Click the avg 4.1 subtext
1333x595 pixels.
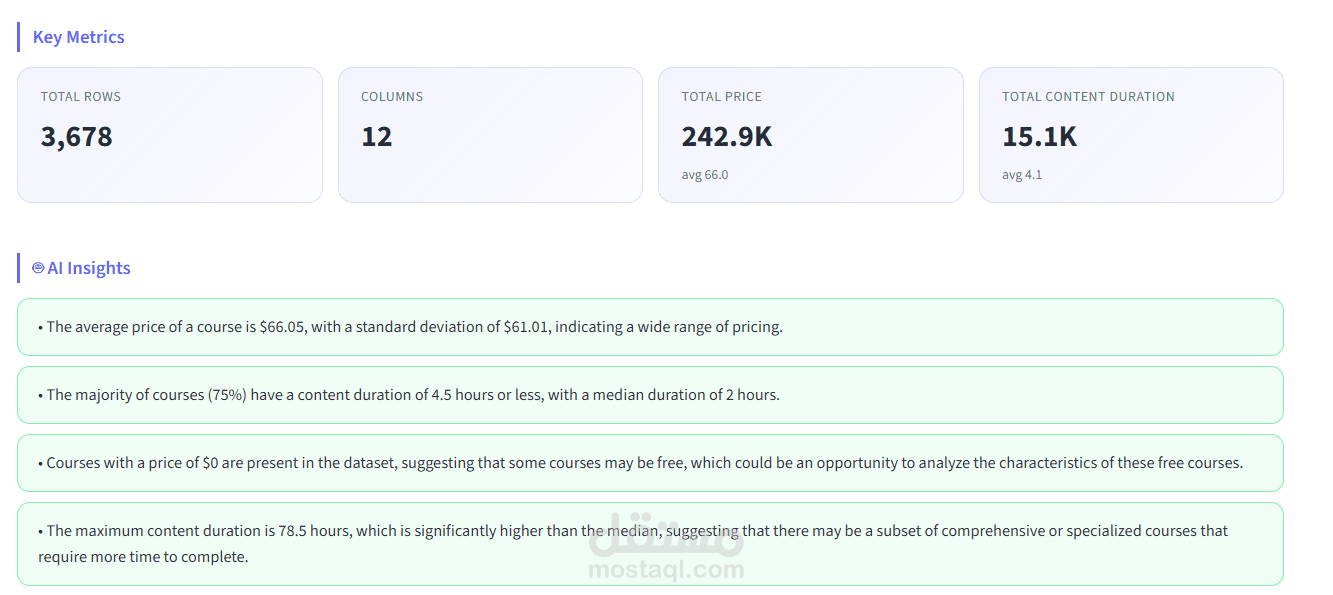click(x=1022, y=175)
